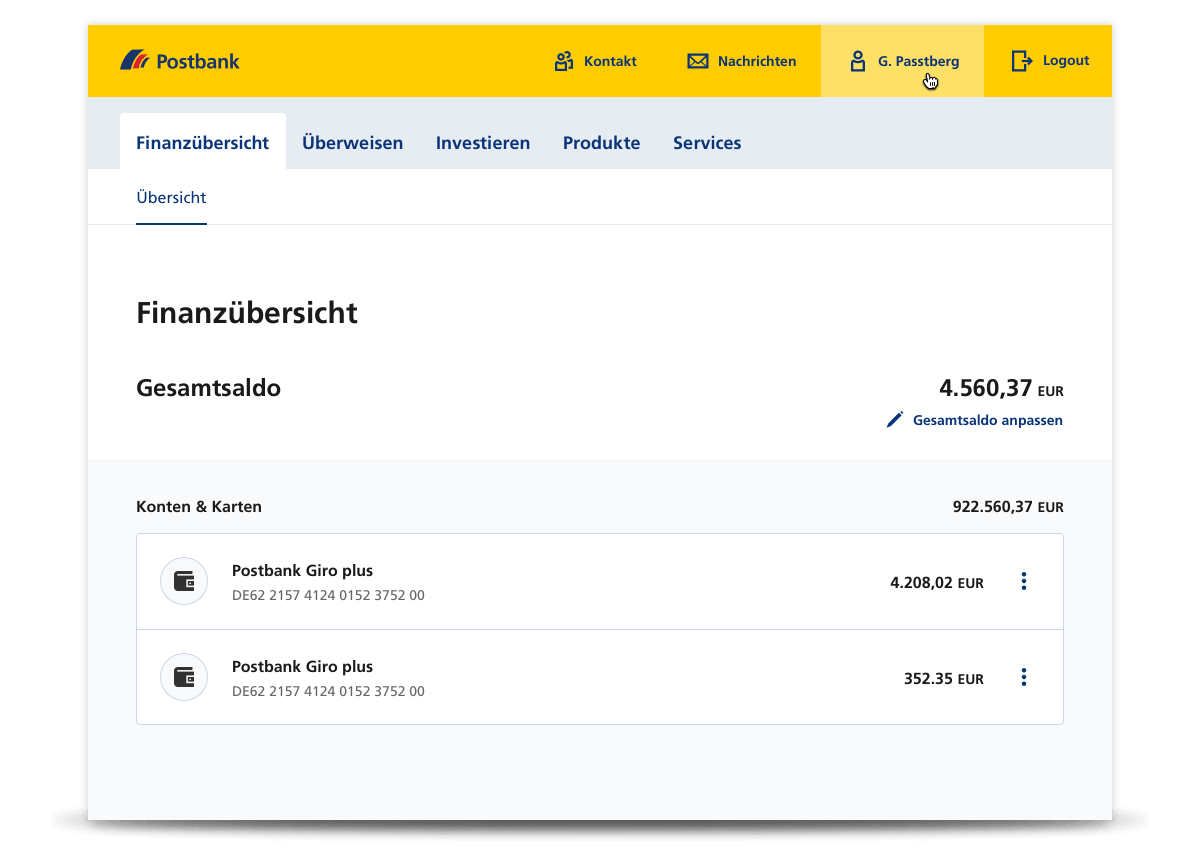Open the G. Passtberg account menu

[x=902, y=61]
